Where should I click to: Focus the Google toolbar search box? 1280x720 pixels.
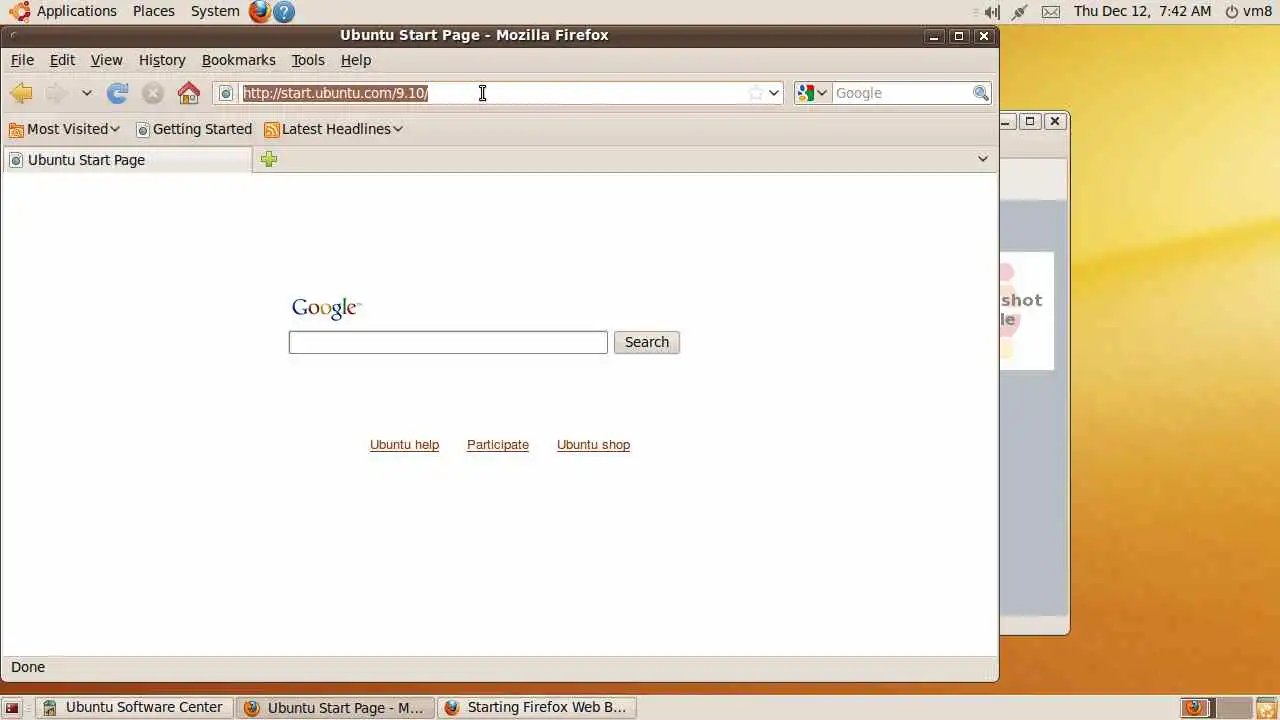click(x=902, y=93)
